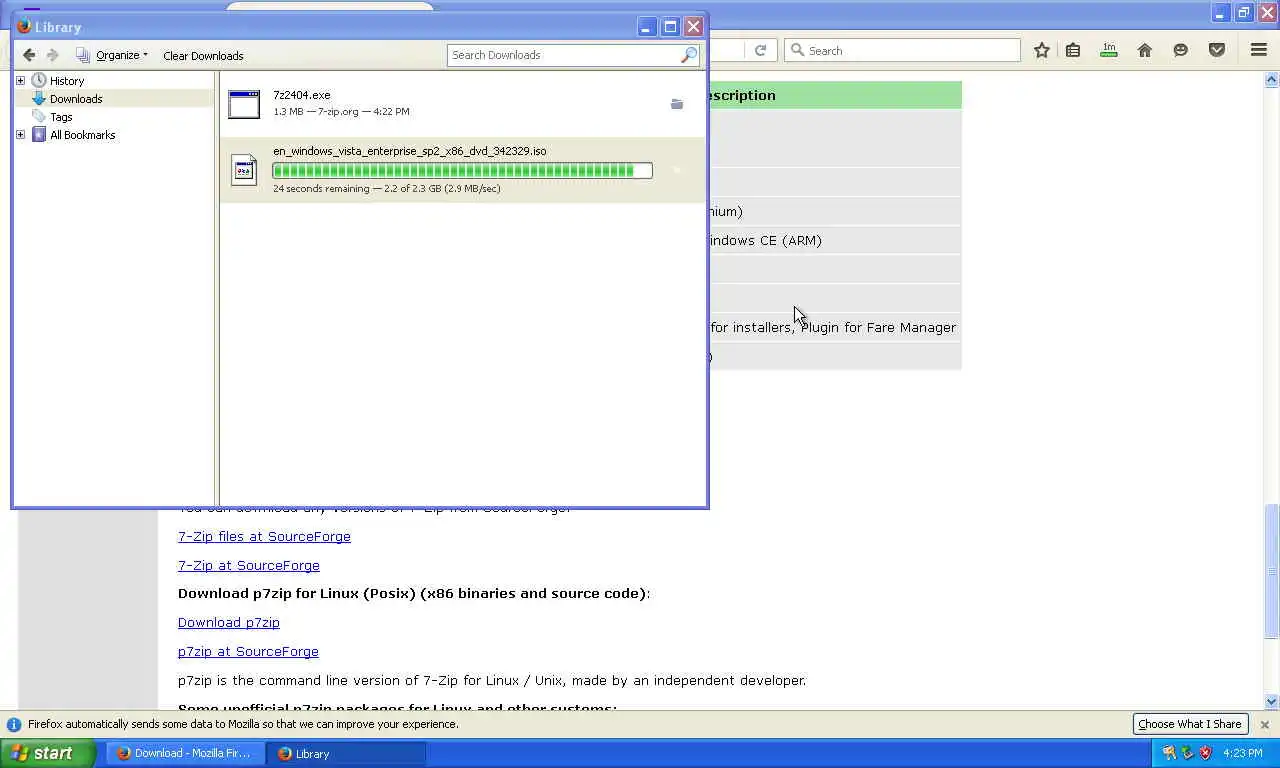Image resolution: width=1280 pixels, height=768 pixels.
Task: Switch to Library taskbar item
Action: pos(347,754)
